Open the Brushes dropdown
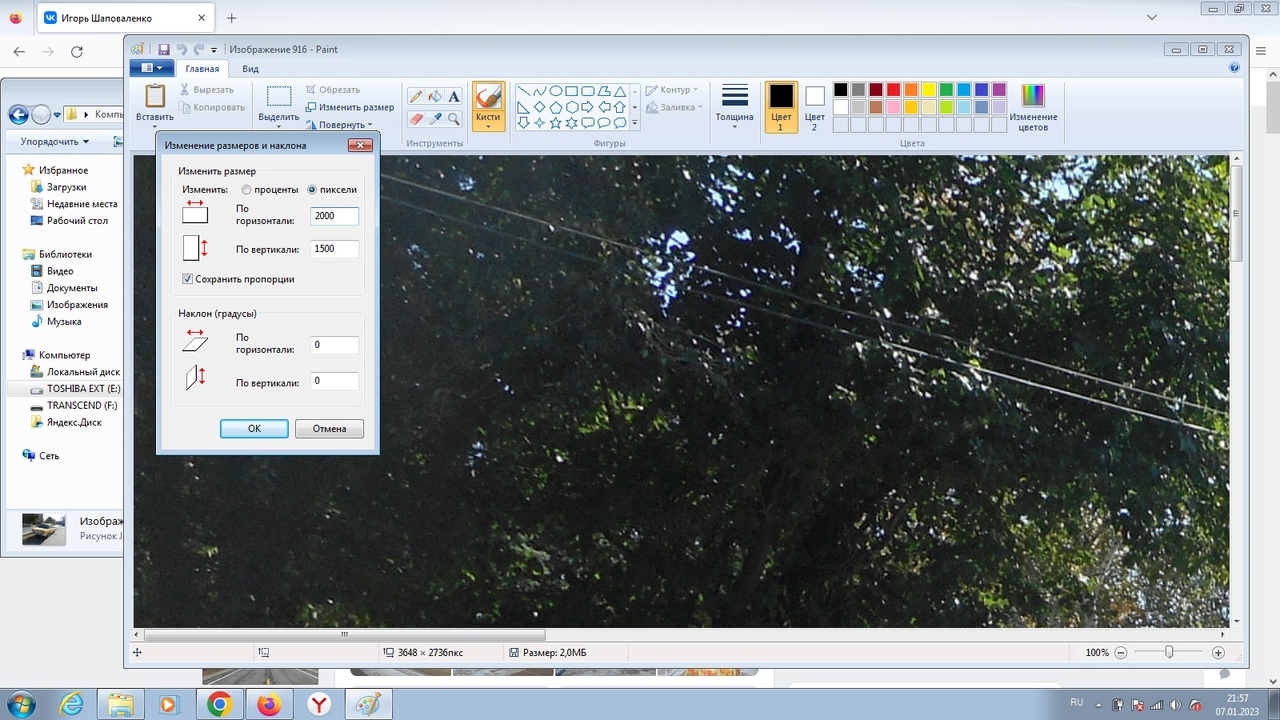 [488, 125]
